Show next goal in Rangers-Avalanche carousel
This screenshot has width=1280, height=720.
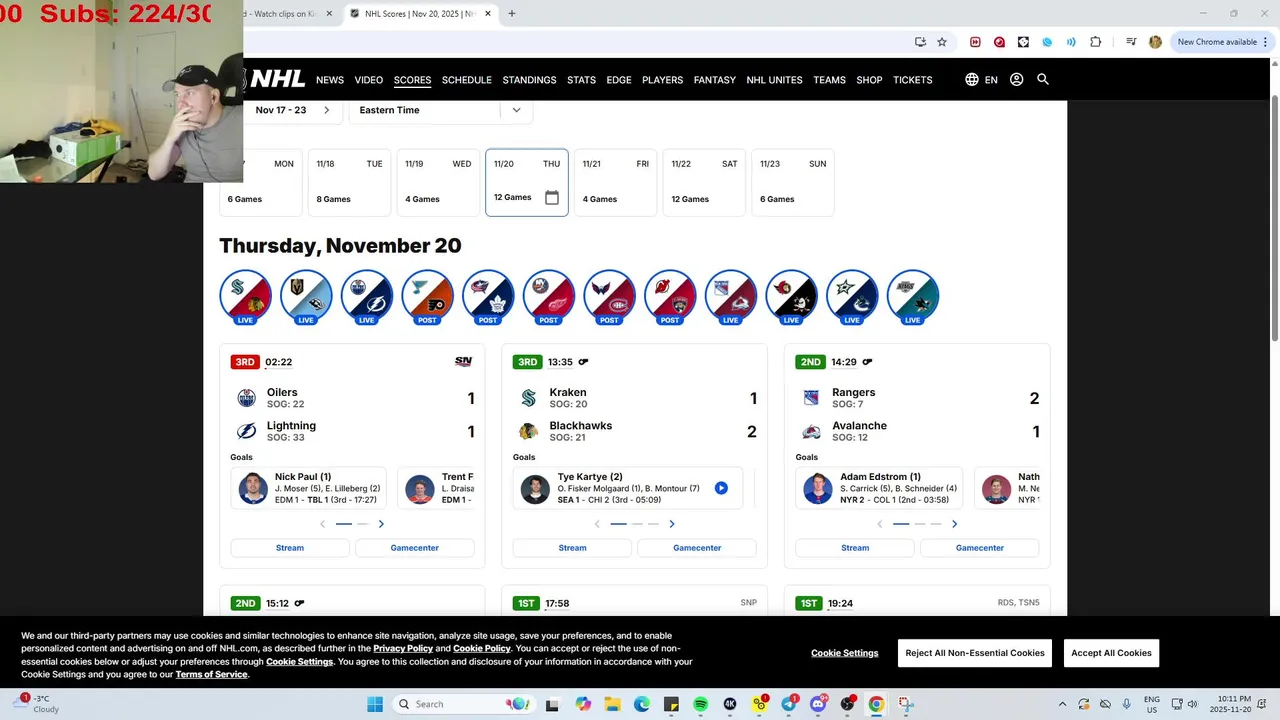coord(954,524)
